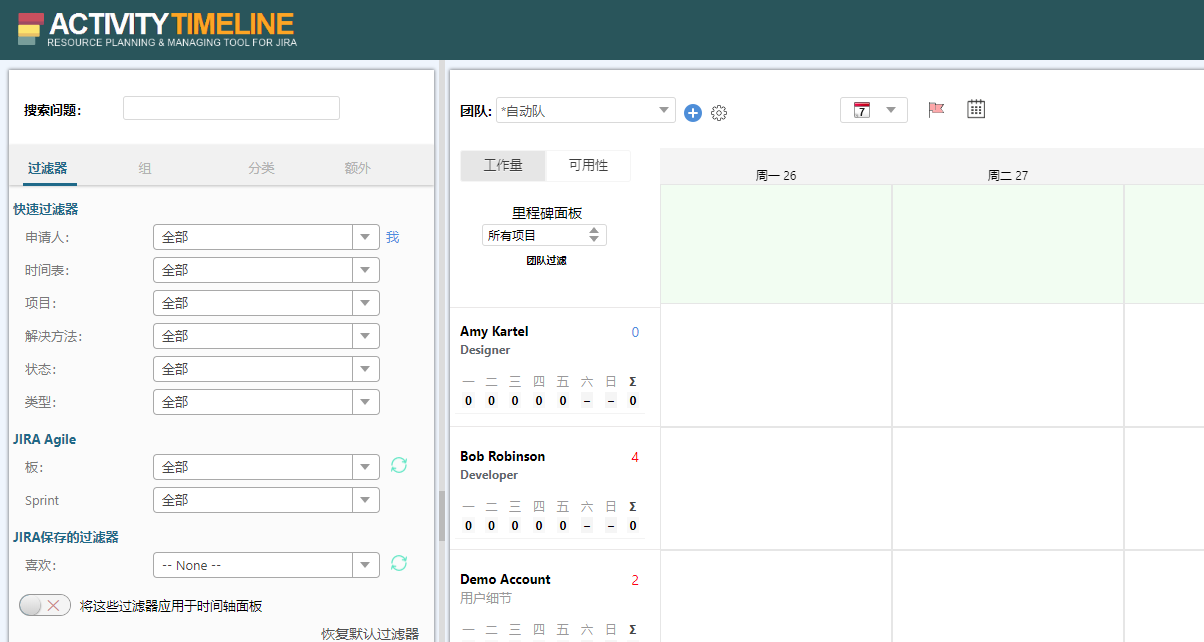This screenshot has height=642, width=1204.
Task: Click the left panel vertical scrollbar
Action: (441, 515)
